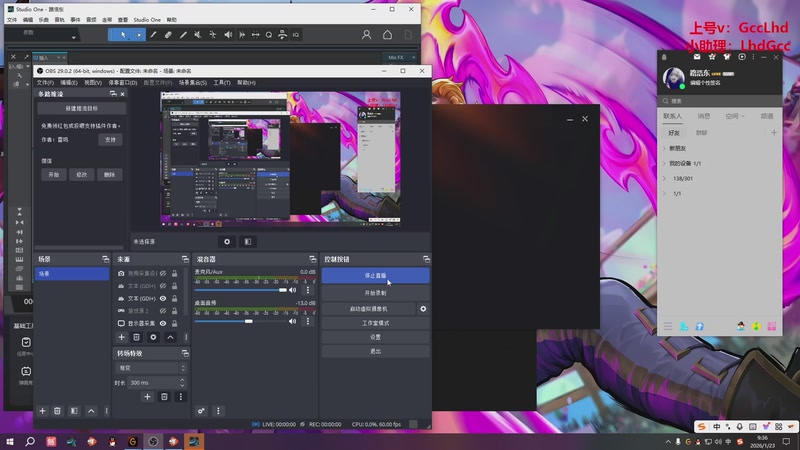This screenshot has height=450, width=800.
Task: Hide the display capture source
Action: [x=163, y=323]
